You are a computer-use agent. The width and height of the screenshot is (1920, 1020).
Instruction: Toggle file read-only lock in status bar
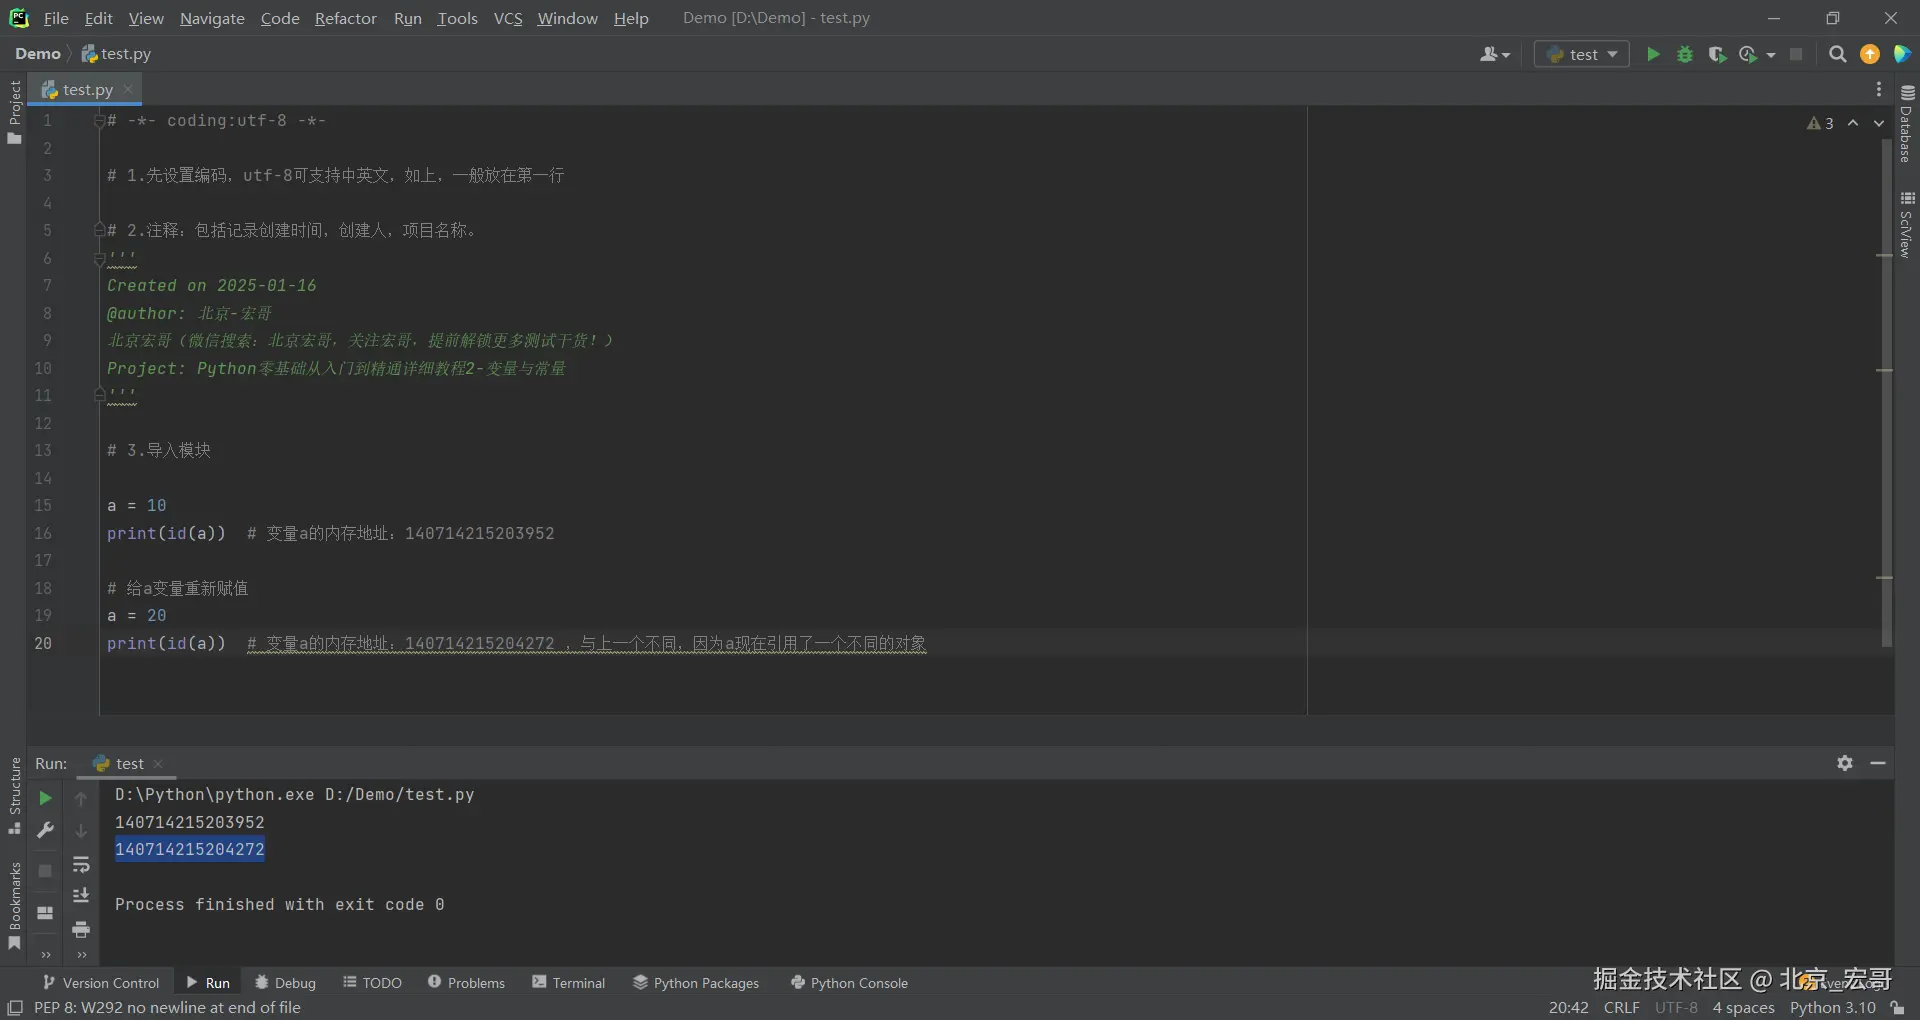(x=1897, y=1008)
